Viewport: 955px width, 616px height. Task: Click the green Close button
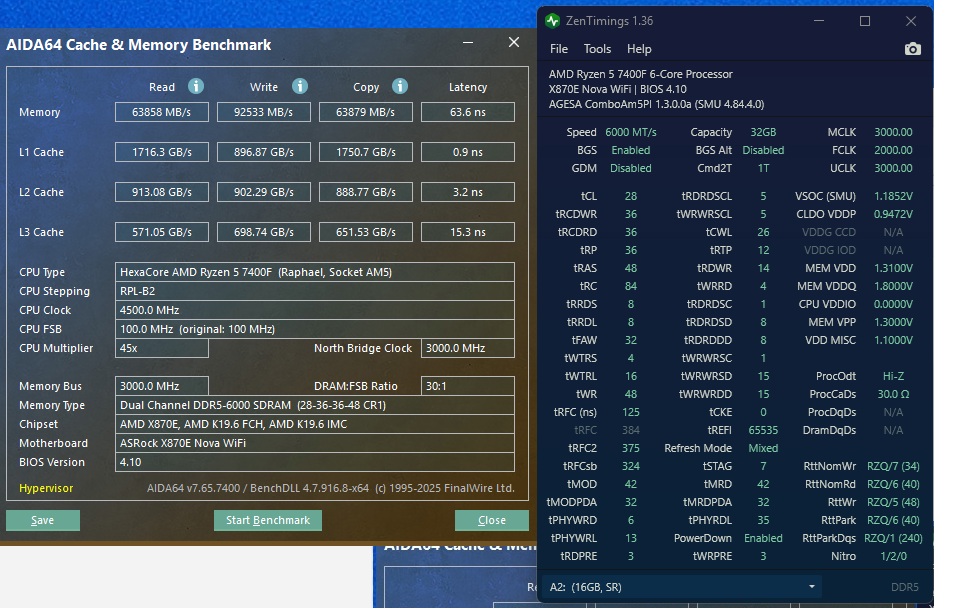click(492, 520)
